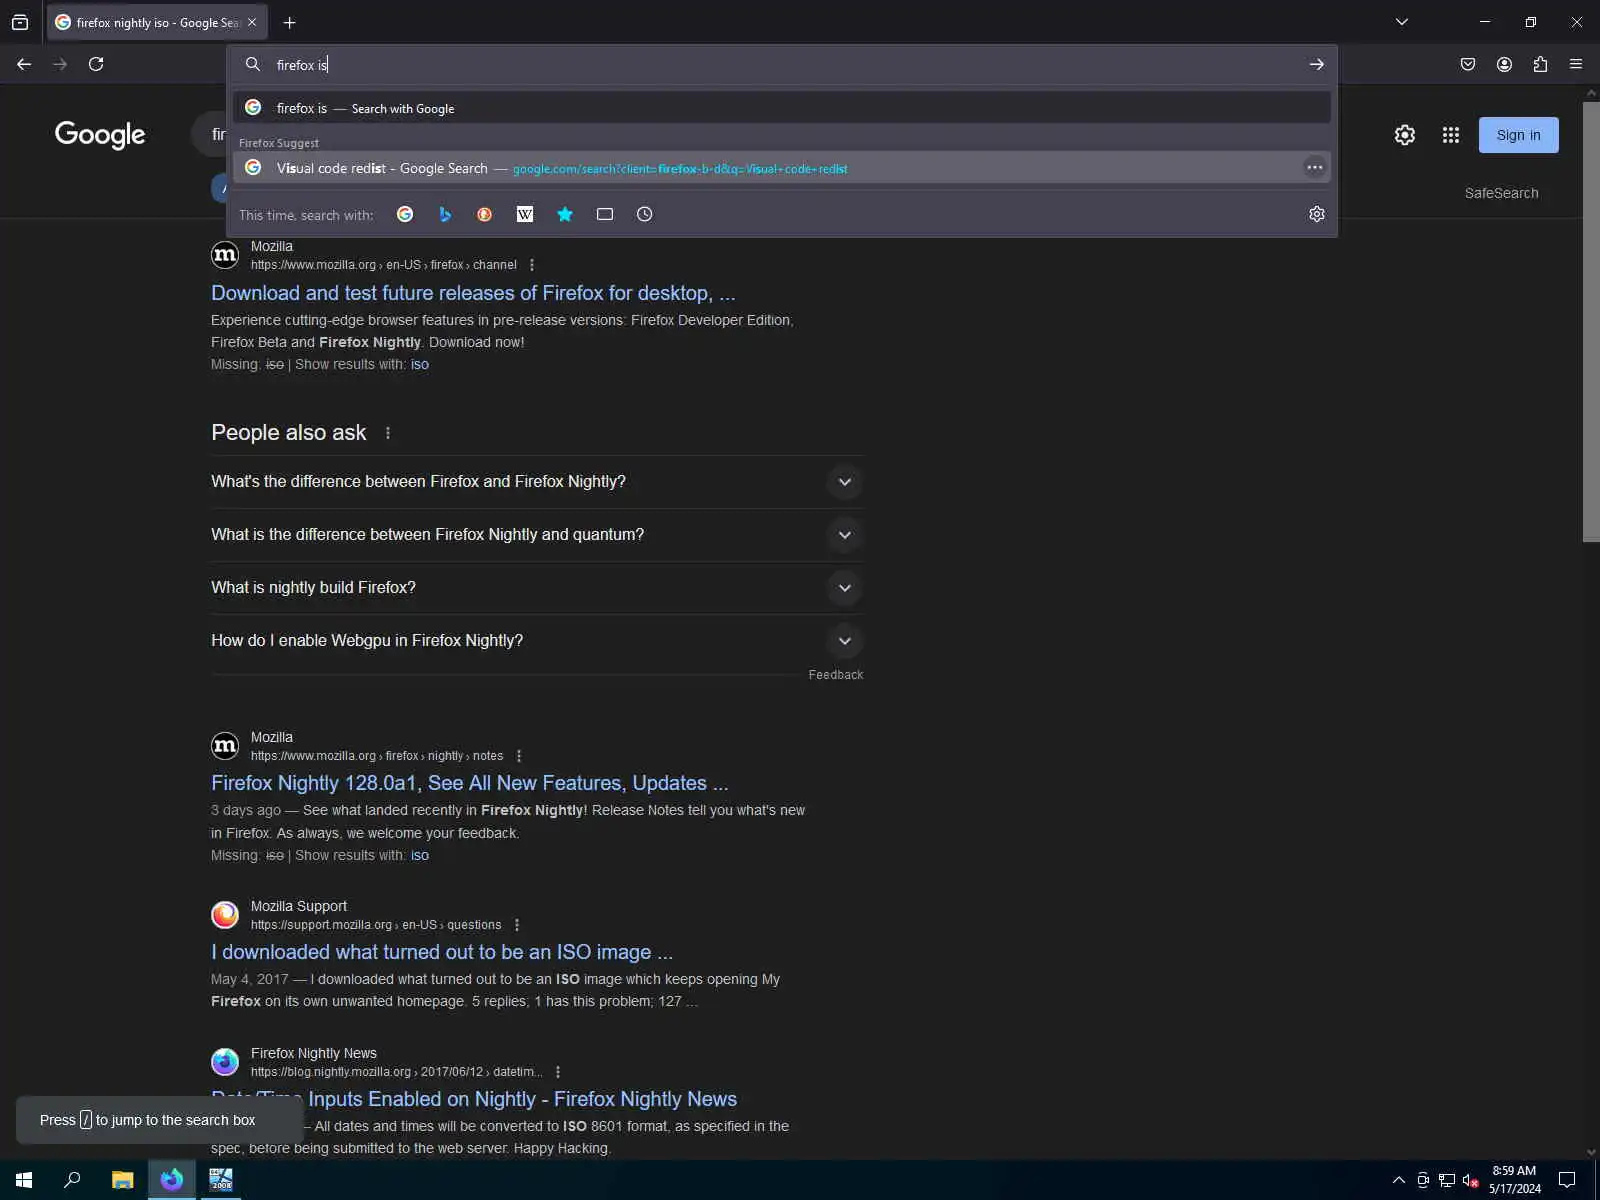This screenshot has height=1200, width=1600.
Task: Click the muted volume icon in system tray
Action: pyautogui.click(x=1470, y=1180)
